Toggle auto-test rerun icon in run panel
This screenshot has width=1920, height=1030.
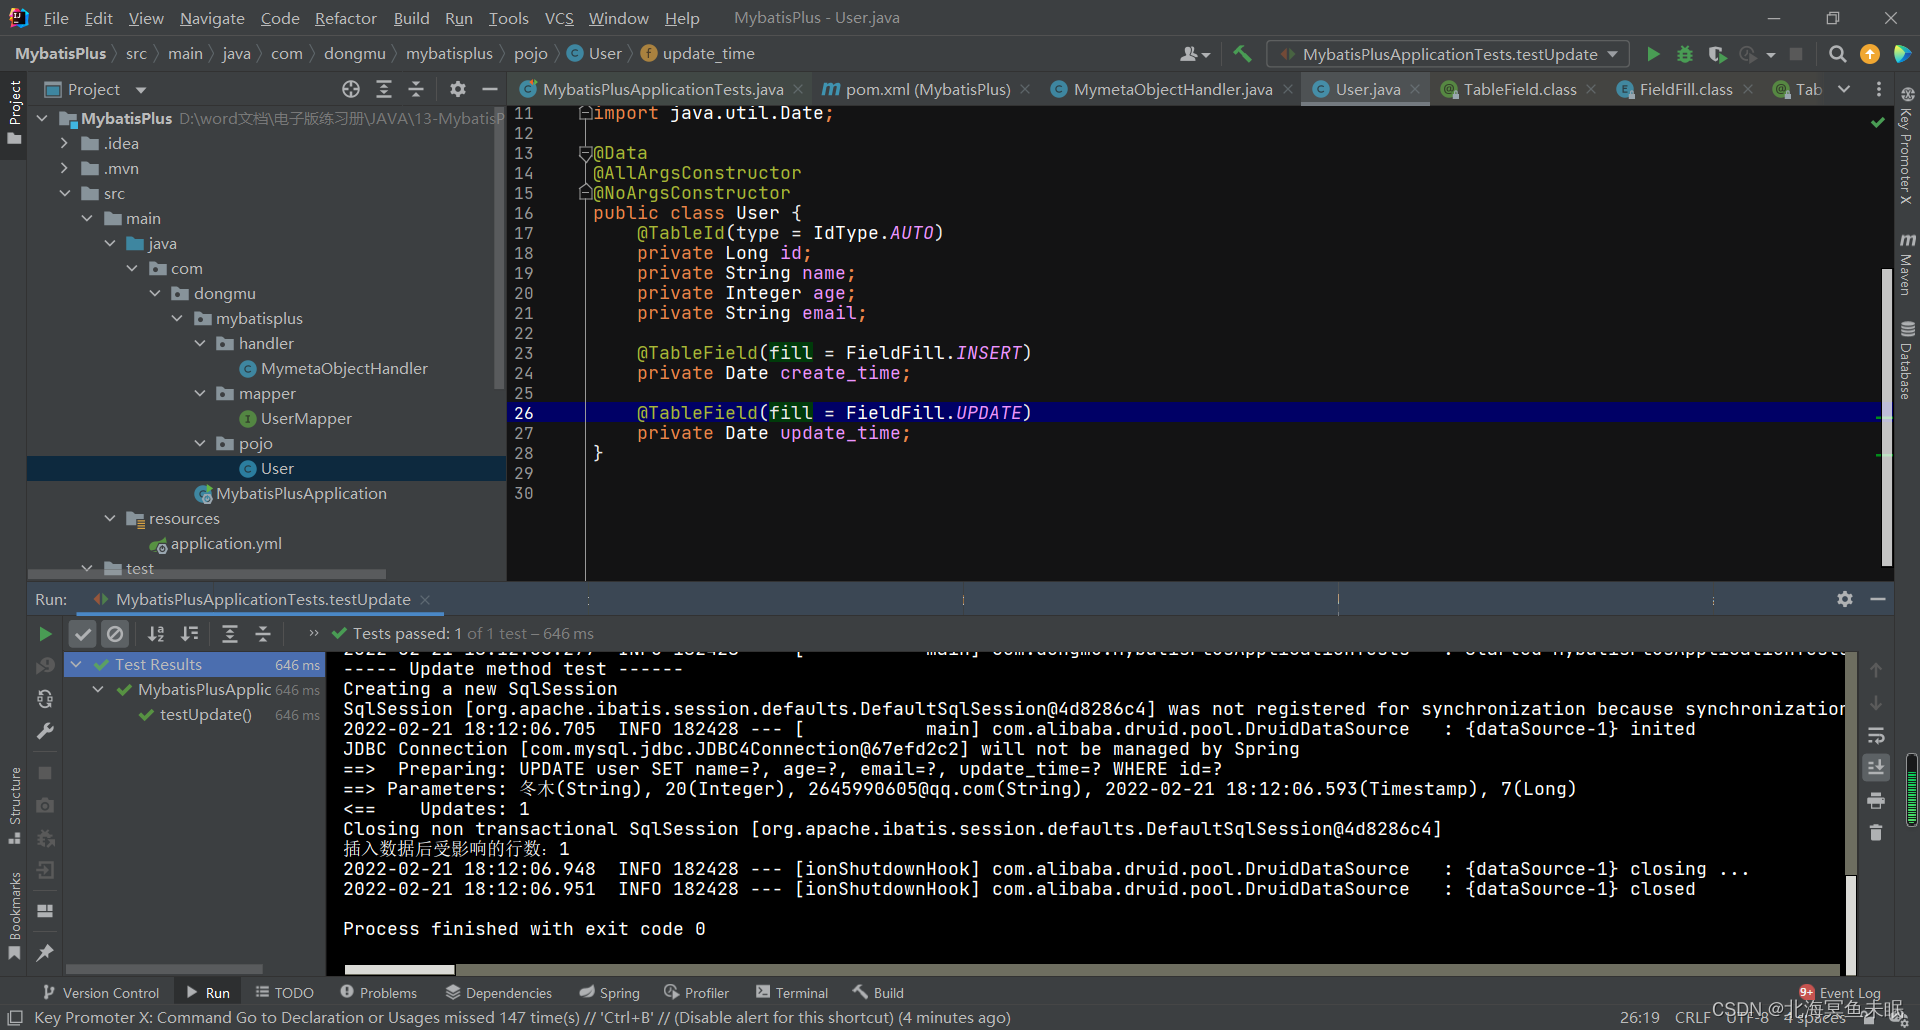click(x=45, y=698)
